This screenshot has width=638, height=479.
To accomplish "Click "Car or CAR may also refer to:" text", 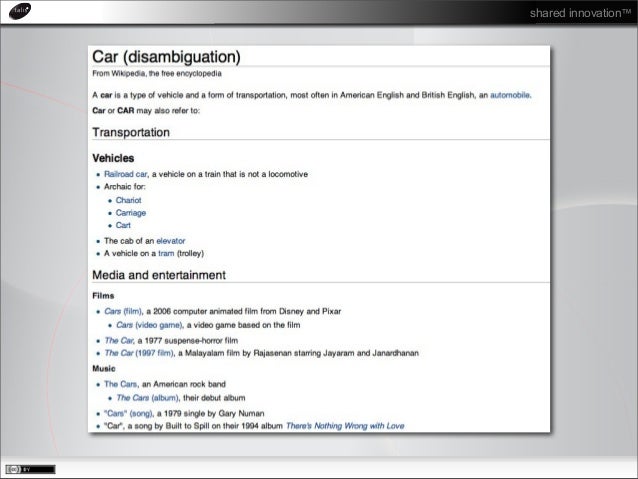I will coord(146,111).
